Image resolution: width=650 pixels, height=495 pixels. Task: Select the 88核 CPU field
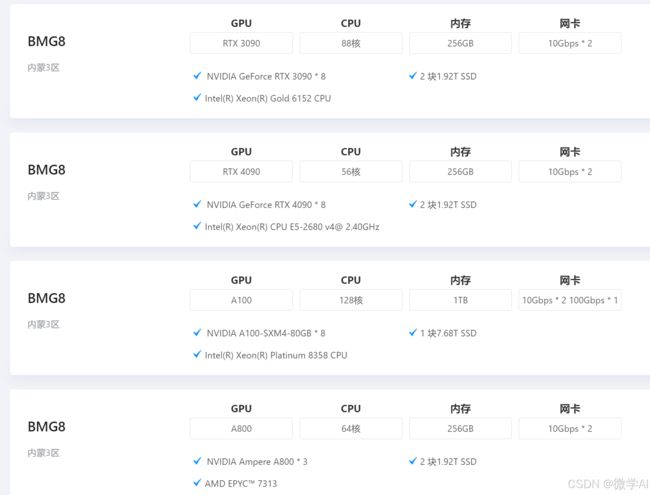pos(351,43)
